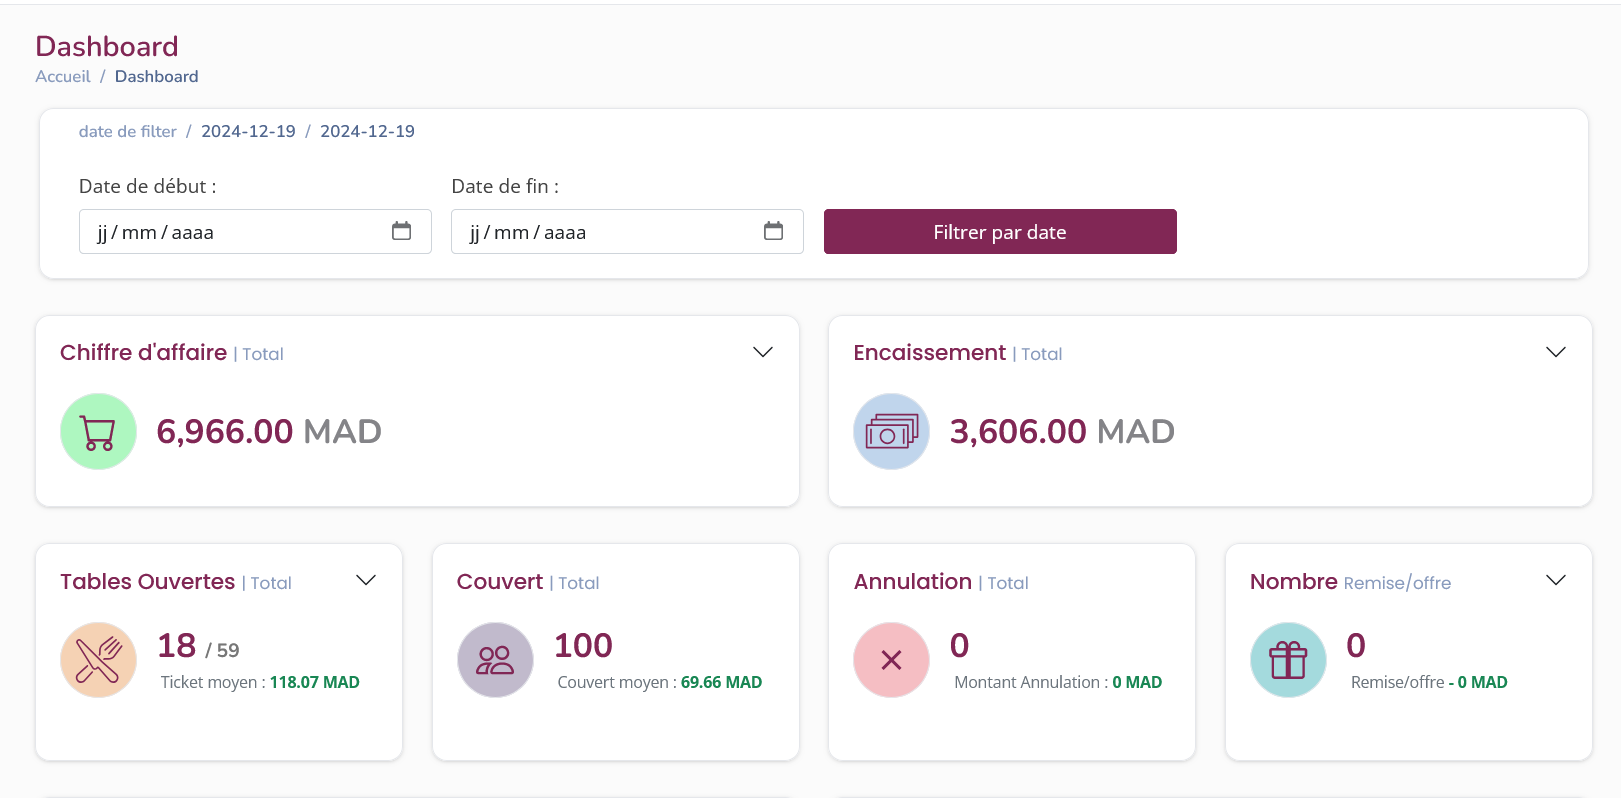
Task: Click the Ticket moyen 118.07 MAD value
Action: (x=314, y=682)
